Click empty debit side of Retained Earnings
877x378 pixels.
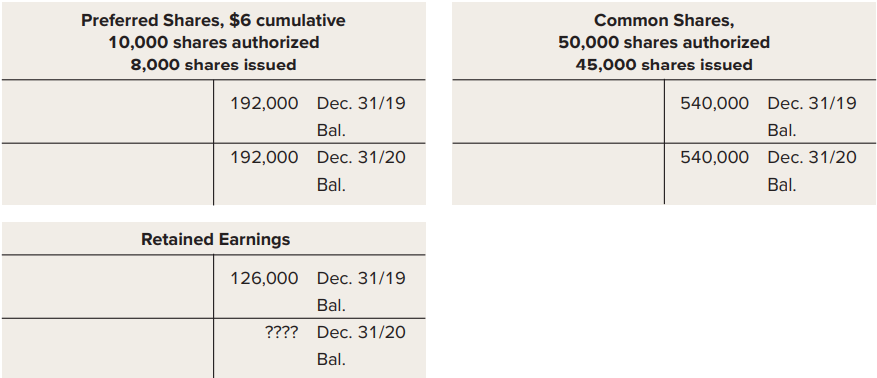coord(107,316)
